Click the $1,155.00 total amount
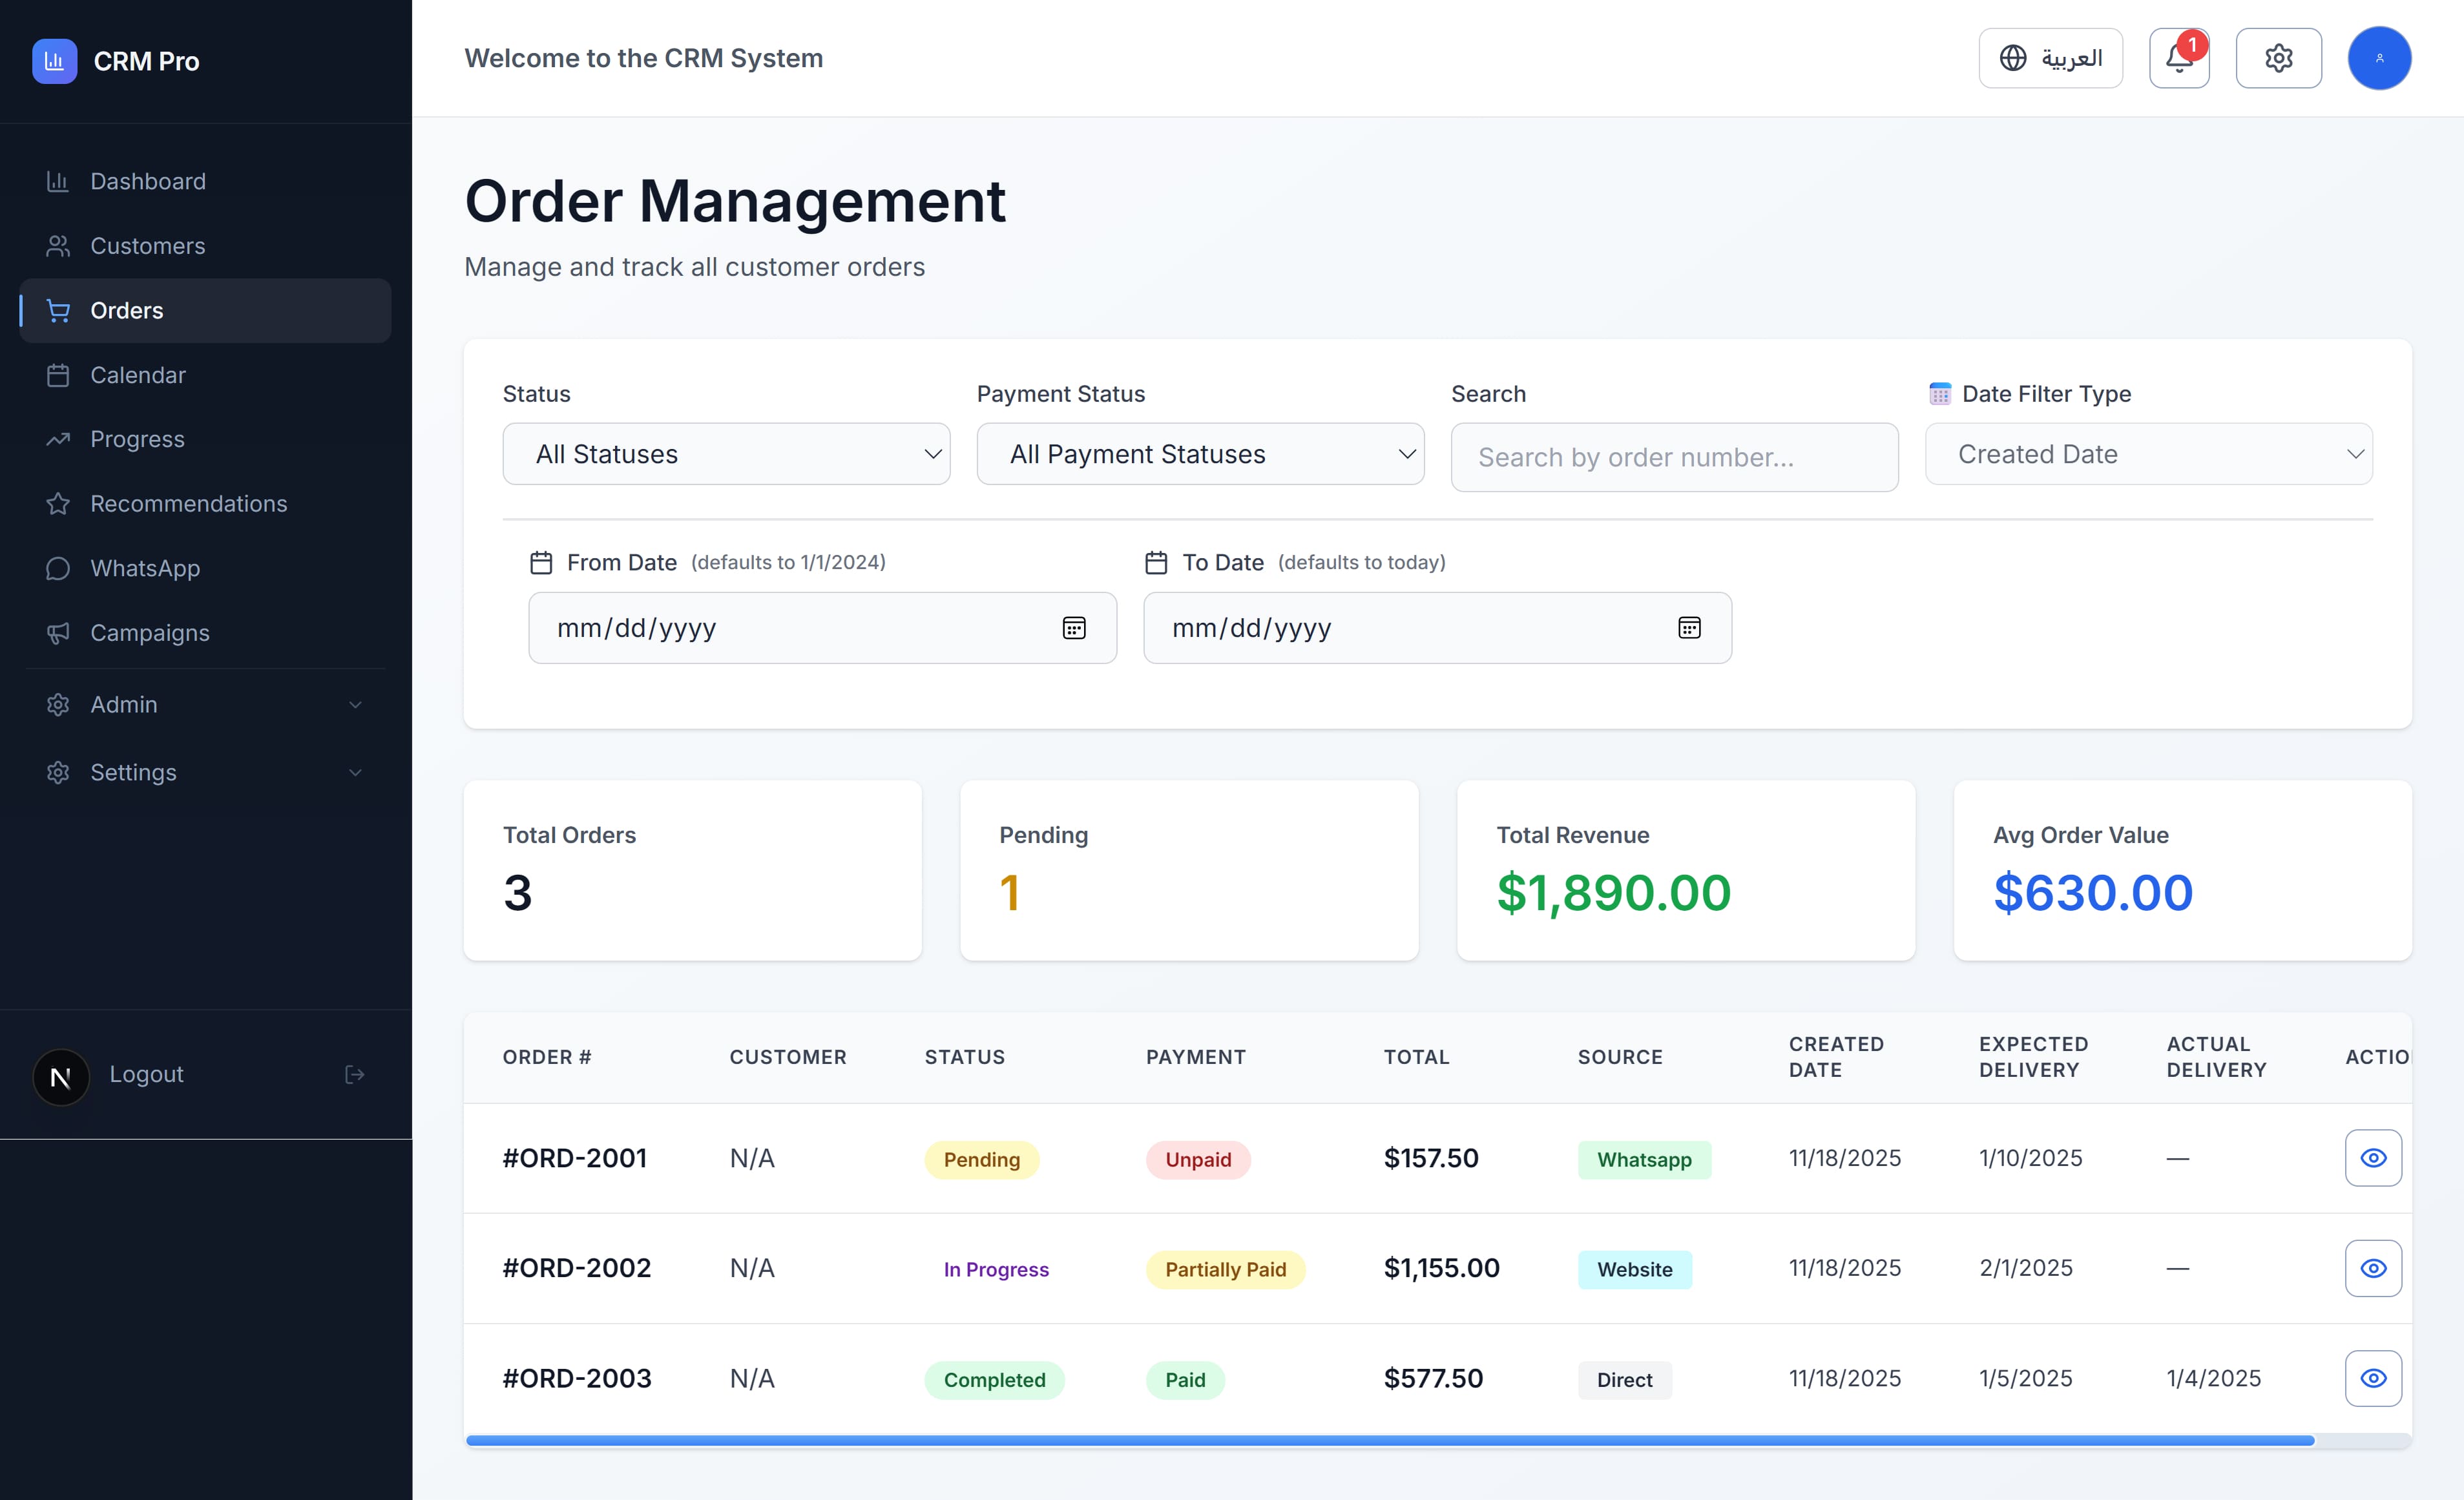 click(1441, 1268)
